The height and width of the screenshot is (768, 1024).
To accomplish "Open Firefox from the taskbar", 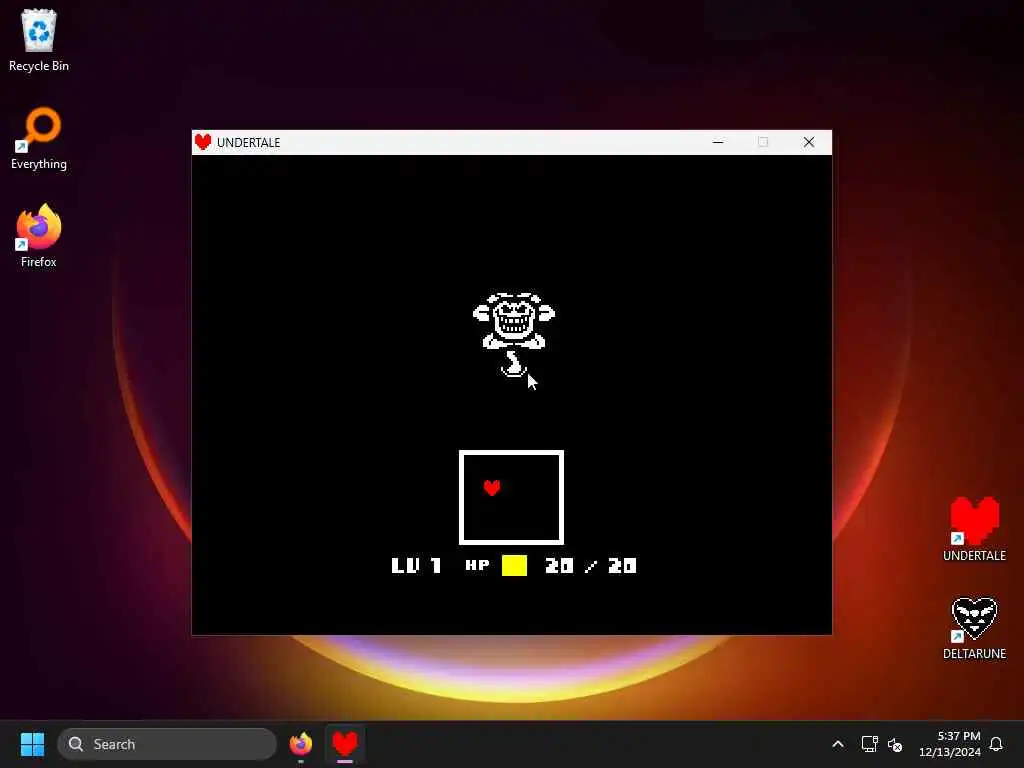I will (x=301, y=744).
